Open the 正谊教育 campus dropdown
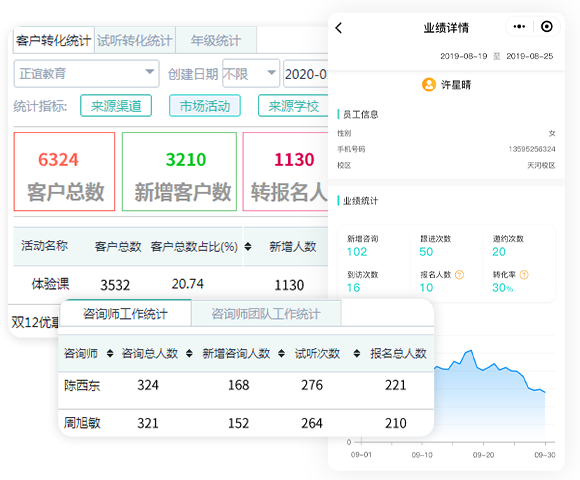 [x=87, y=74]
